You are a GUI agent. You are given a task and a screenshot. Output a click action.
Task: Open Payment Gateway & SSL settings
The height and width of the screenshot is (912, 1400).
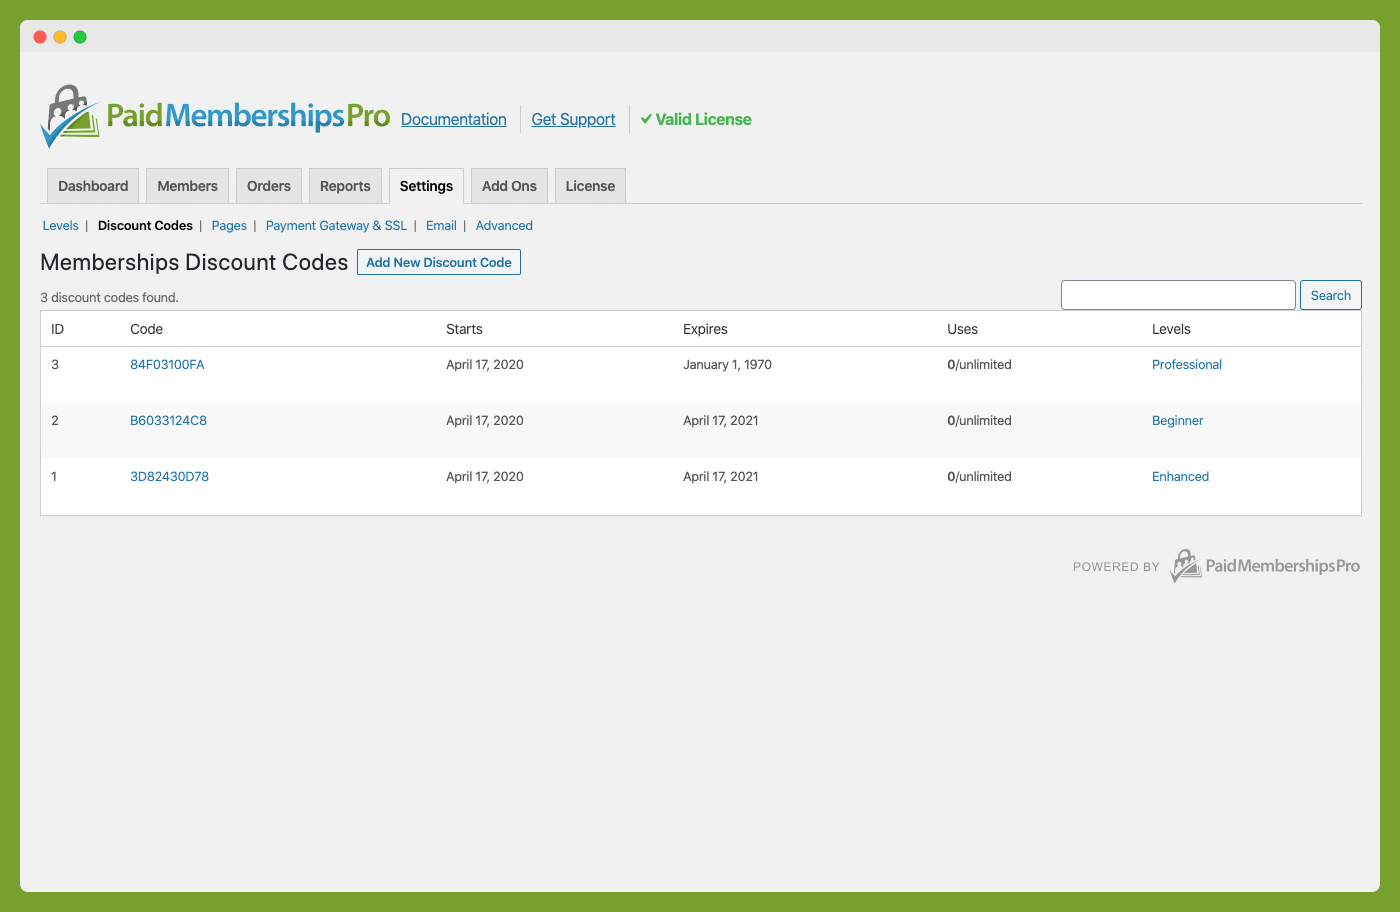(x=336, y=226)
